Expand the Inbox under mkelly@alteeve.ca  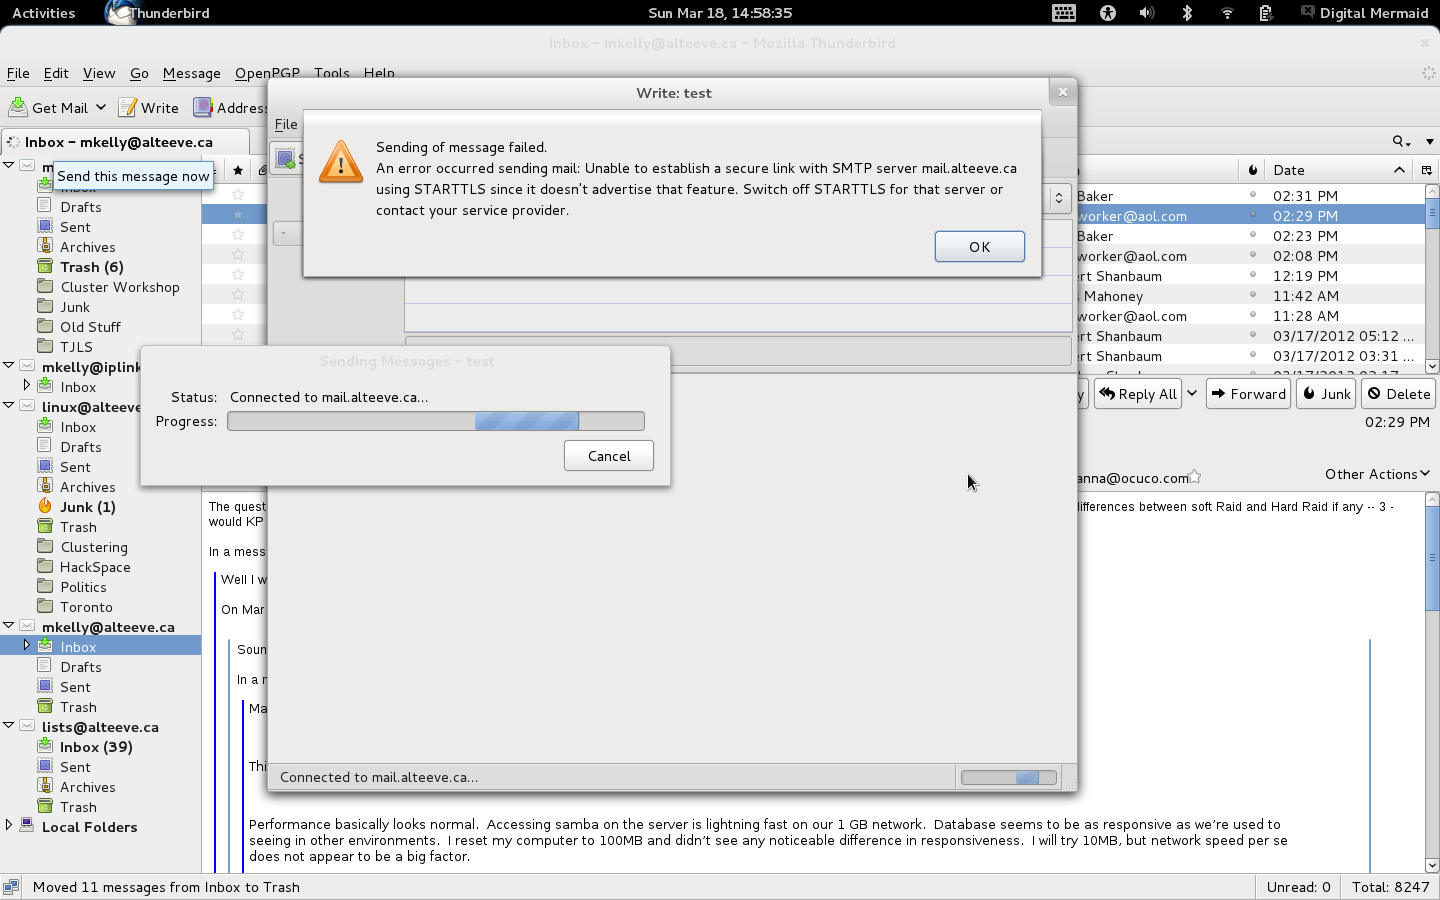click(27, 646)
